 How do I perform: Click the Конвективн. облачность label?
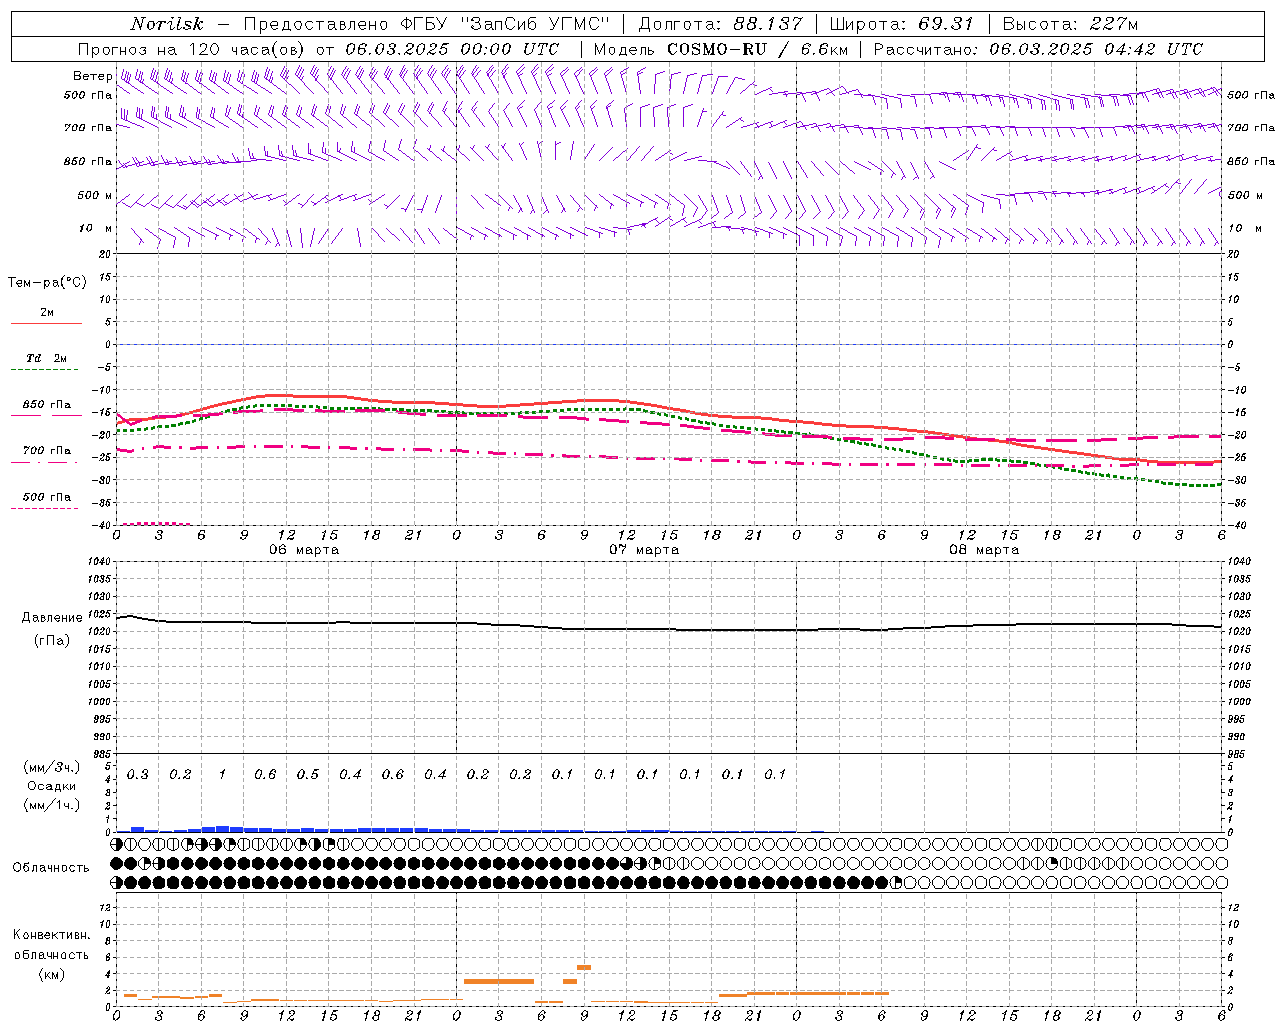click(x=51, y=954)
